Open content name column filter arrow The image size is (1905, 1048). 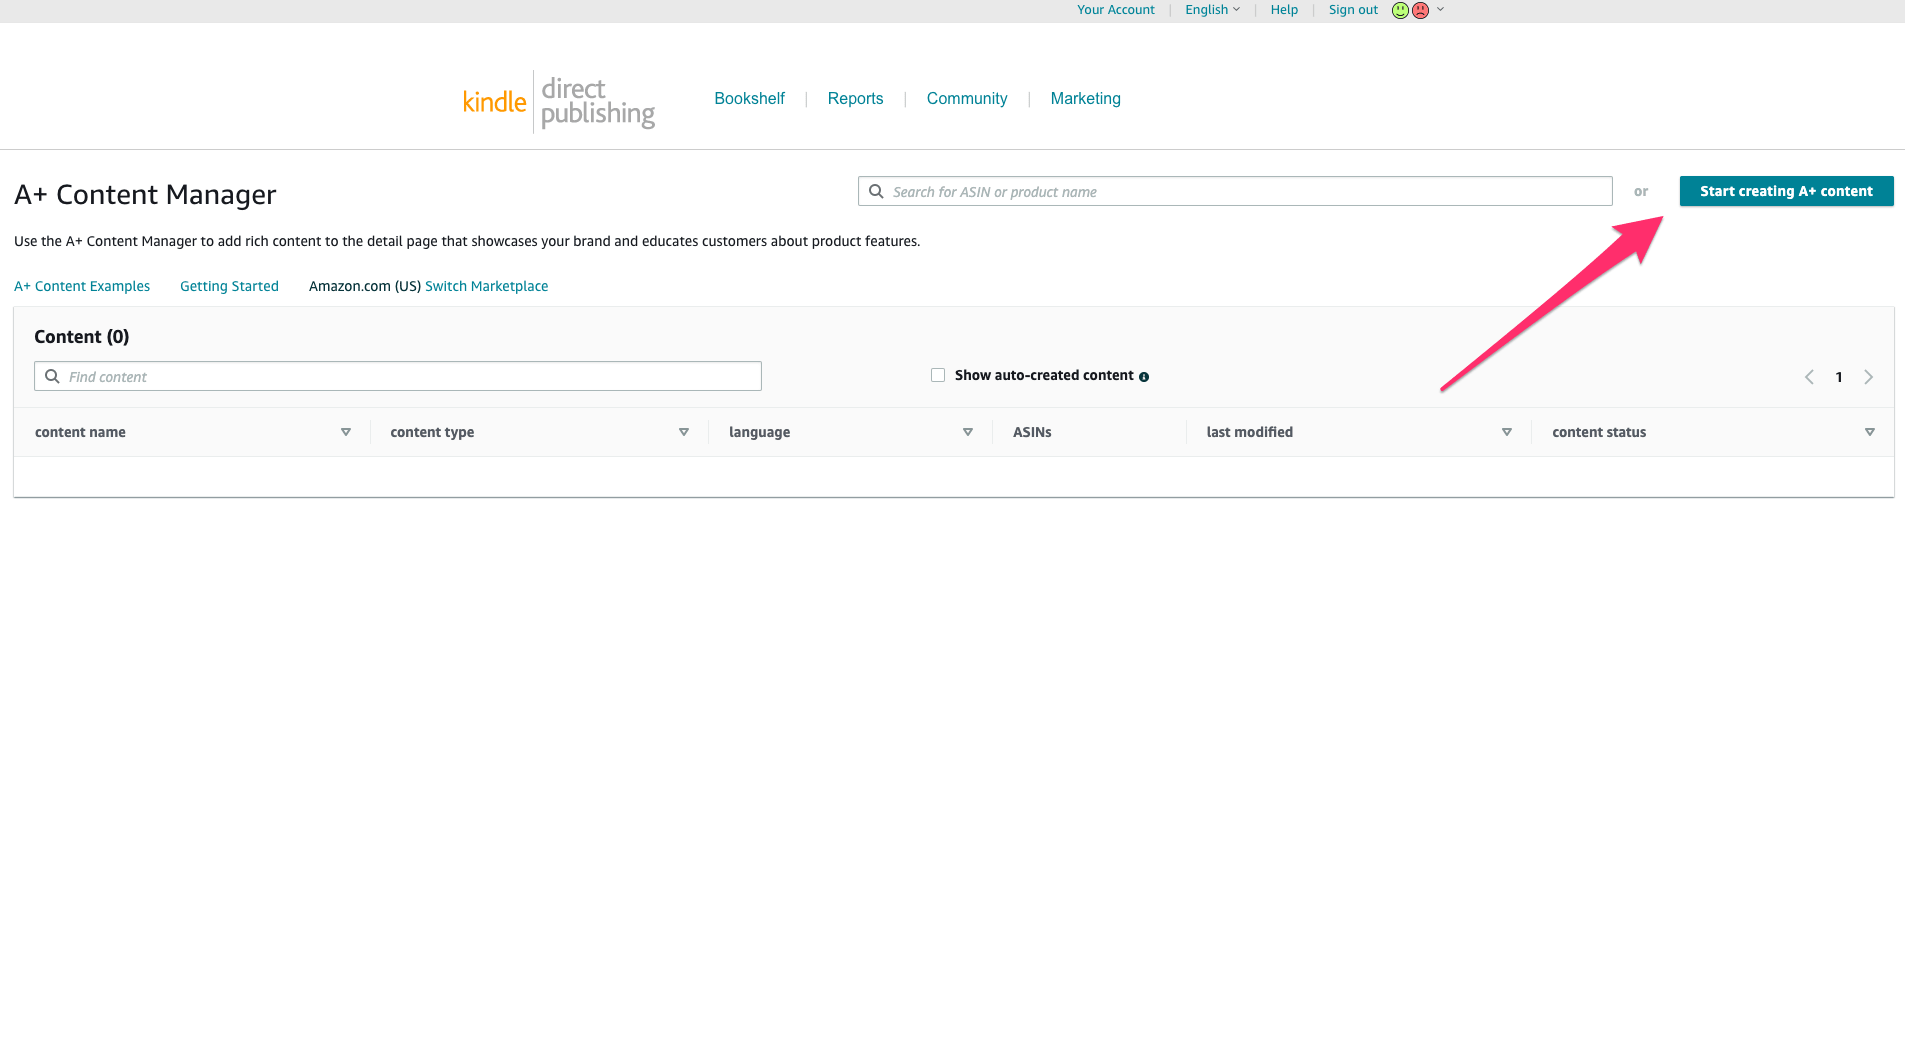pos(346,432)
